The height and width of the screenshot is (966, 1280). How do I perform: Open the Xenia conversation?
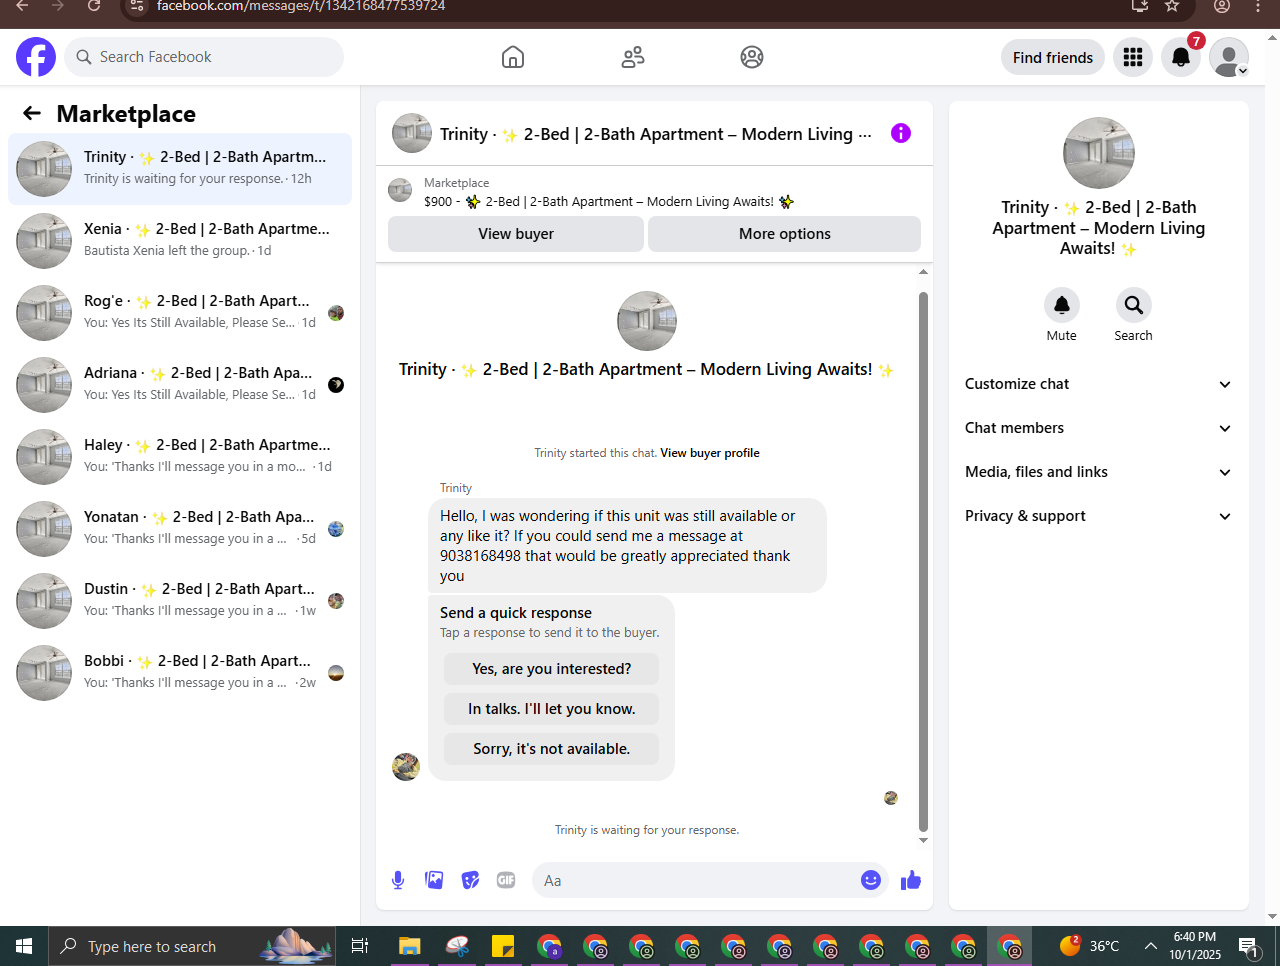pos(180,241)
